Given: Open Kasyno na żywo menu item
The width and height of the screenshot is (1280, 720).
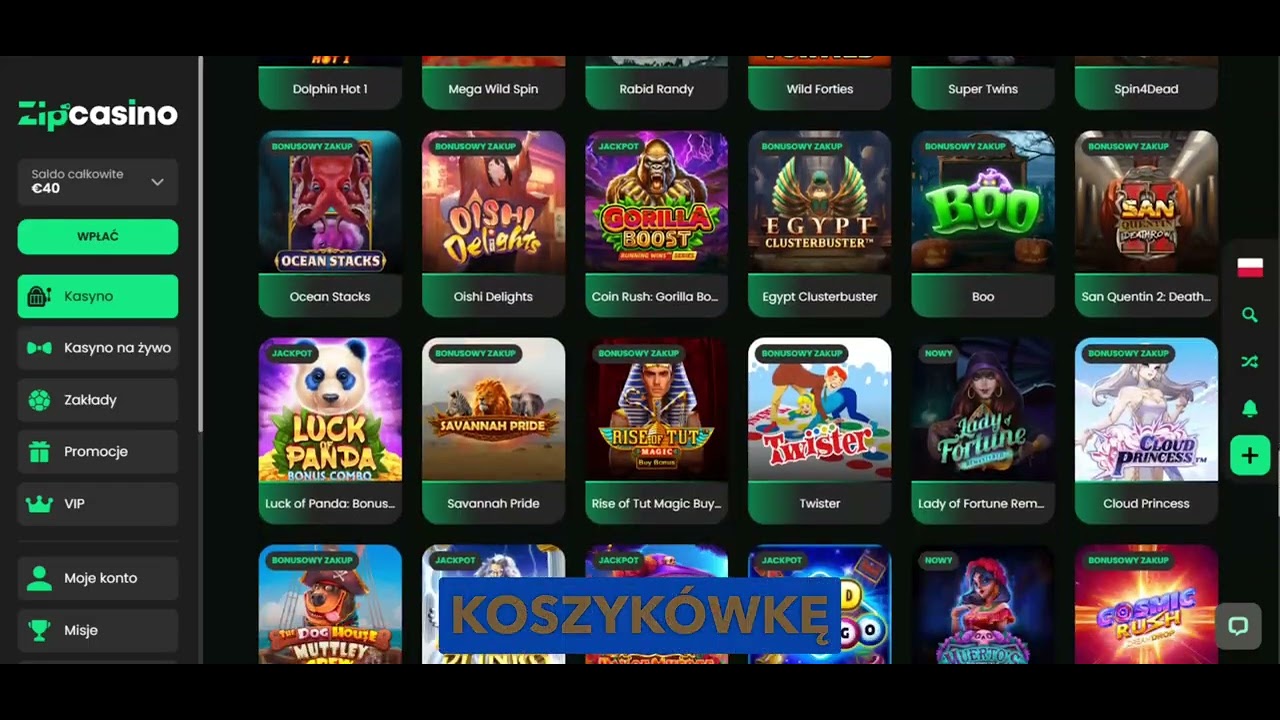Looking at the screenshot, I should (x=98, y=348).
